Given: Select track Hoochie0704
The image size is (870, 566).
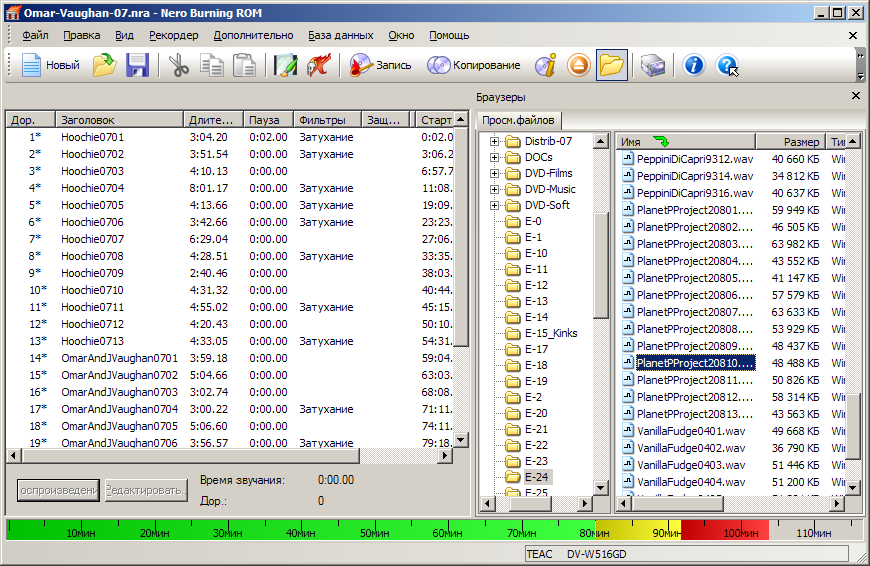Looking at the screenshot, I should [93, 188].
